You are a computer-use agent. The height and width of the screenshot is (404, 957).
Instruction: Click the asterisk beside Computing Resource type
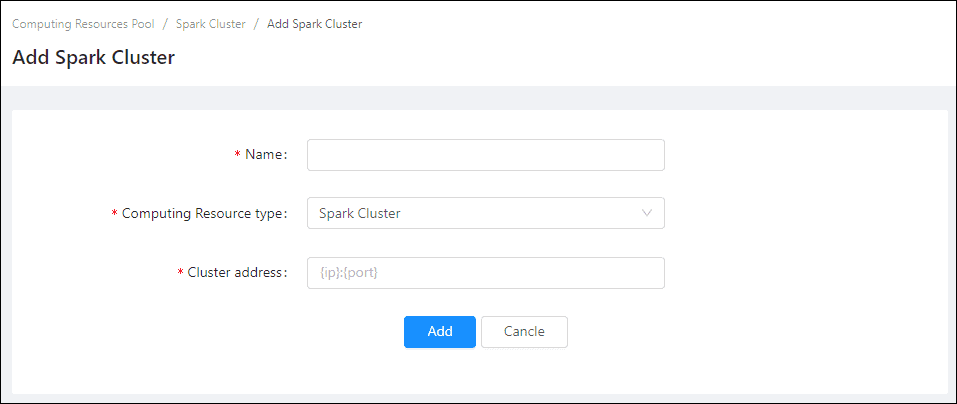point(114,214)
